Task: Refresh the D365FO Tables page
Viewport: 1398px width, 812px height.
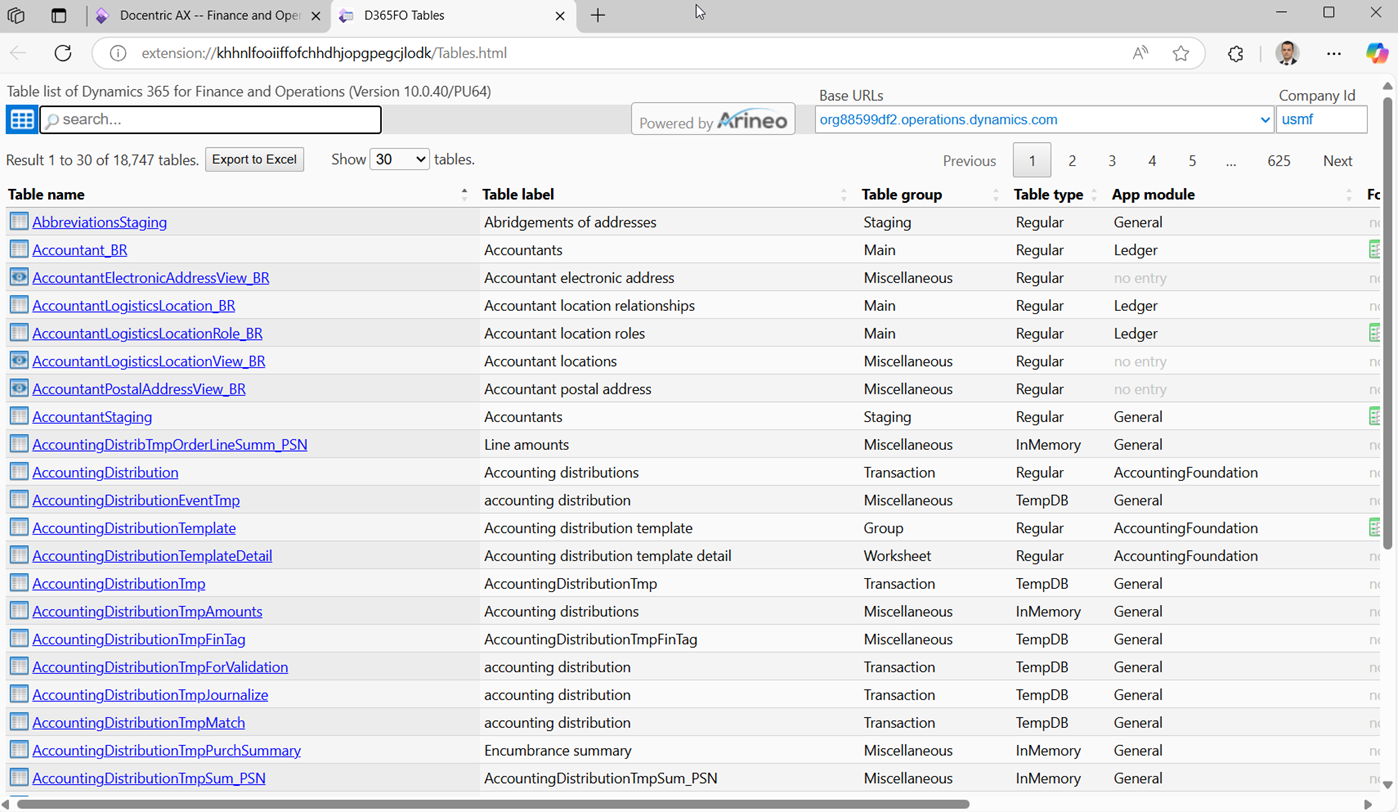Action: 63,53
